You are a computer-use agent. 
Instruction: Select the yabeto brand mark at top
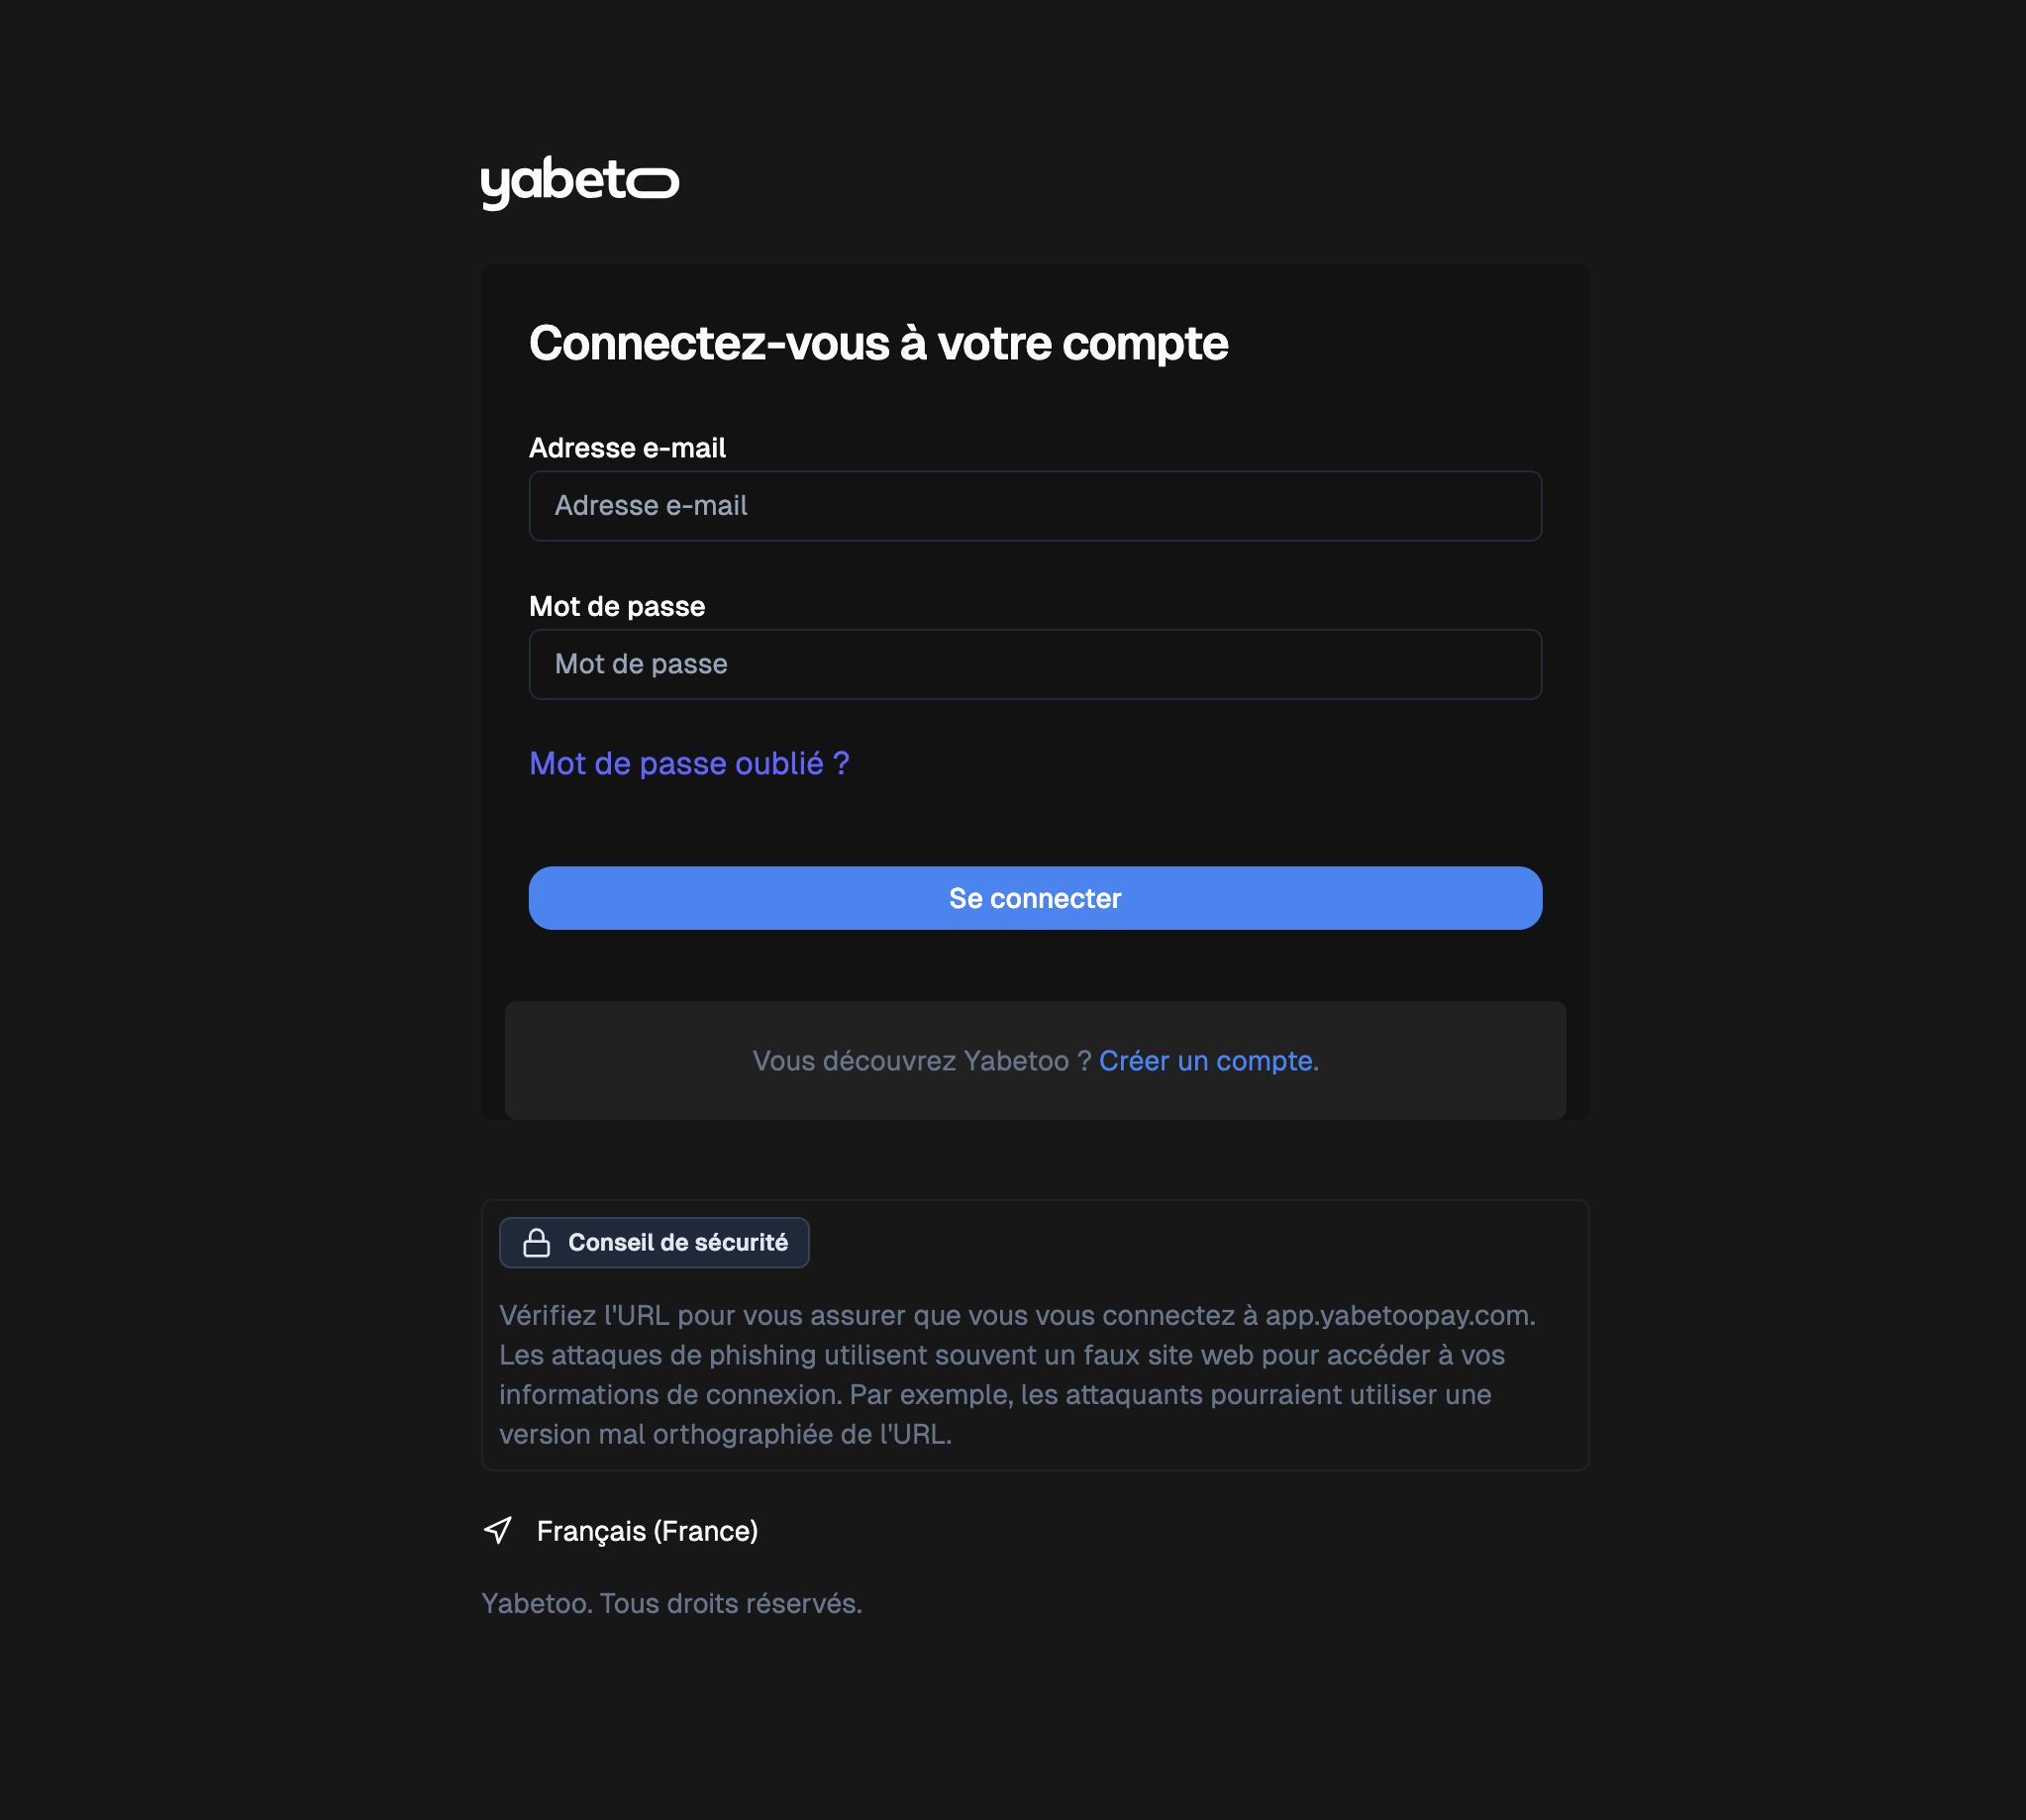[x=580, y=182]
